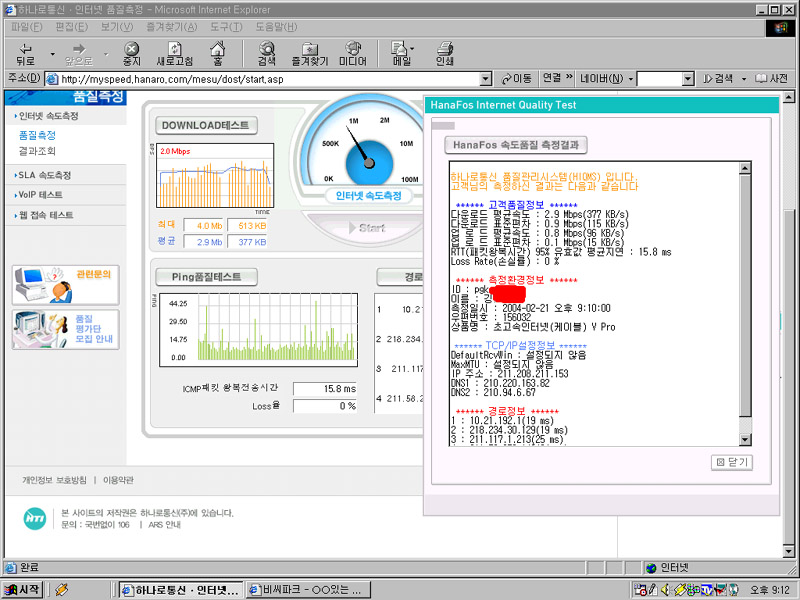Open the Back button history dropdown arrow
This screenshot has width=800, height=600.
pyautogui.click(x=52, y=54)
